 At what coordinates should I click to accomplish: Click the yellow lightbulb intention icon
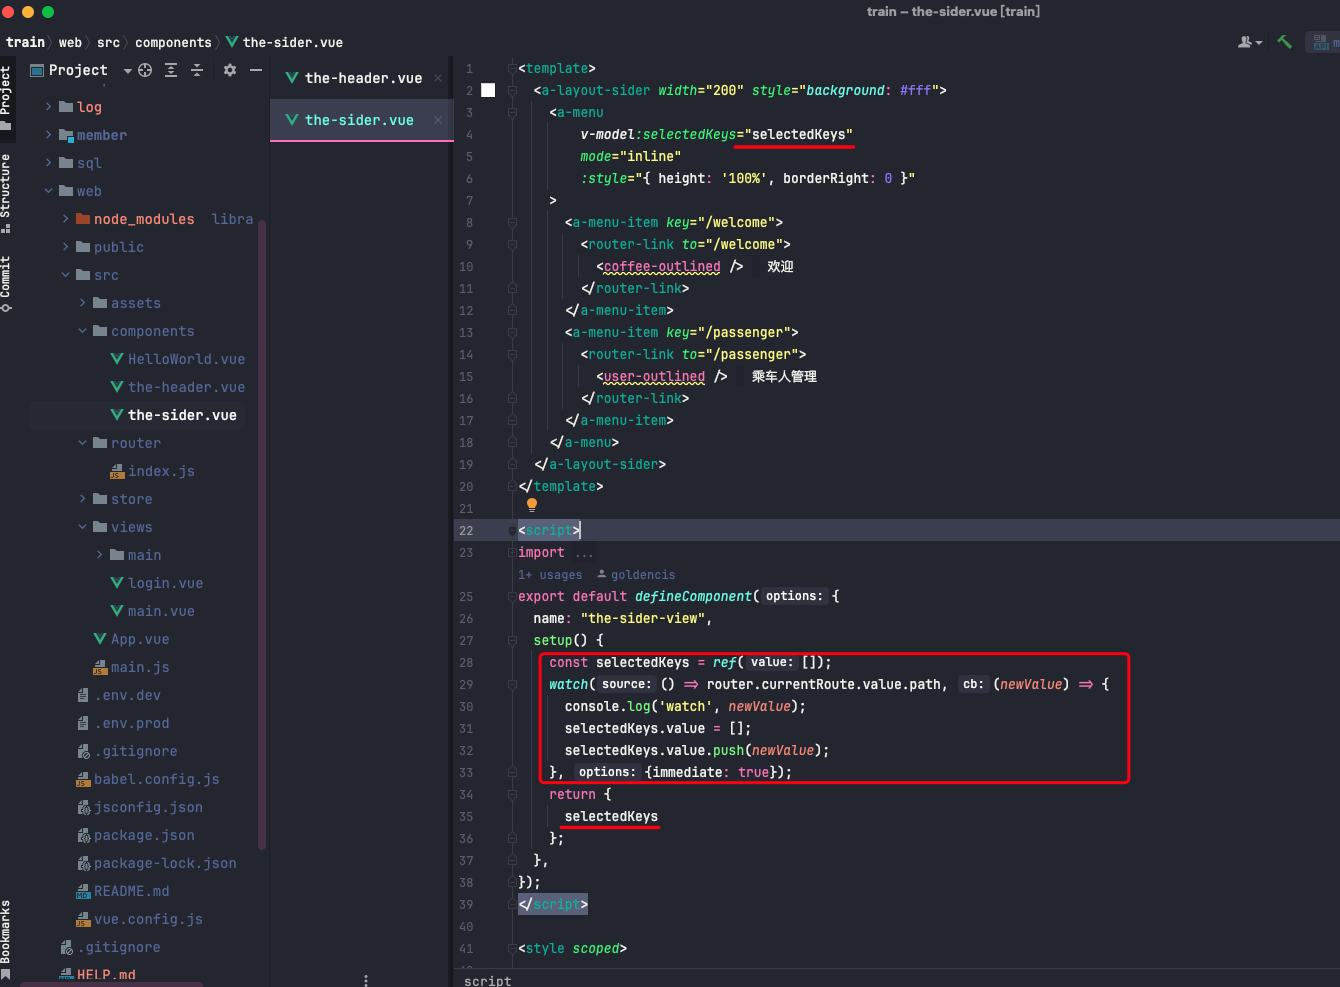532,506
